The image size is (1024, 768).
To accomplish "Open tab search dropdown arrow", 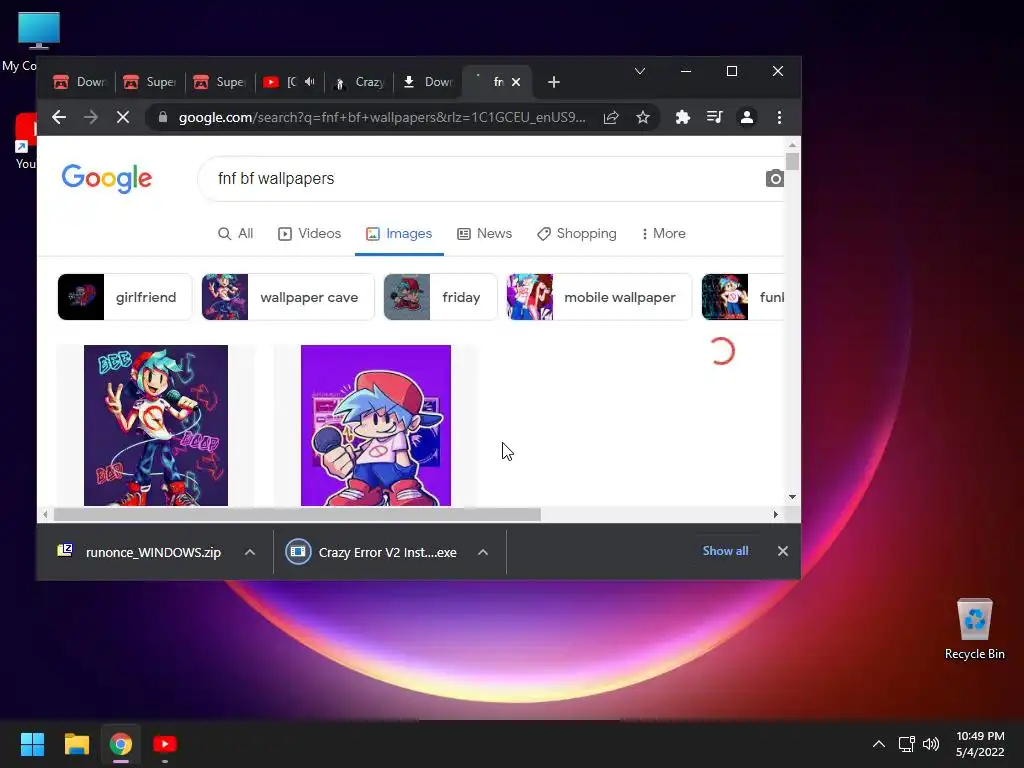I will click(x=640, y=71).
